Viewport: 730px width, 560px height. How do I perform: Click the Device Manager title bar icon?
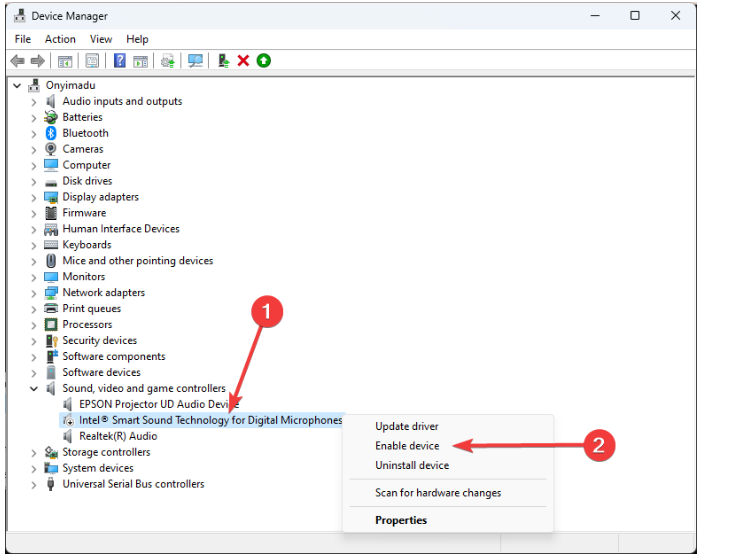click(x=20, y=16)
